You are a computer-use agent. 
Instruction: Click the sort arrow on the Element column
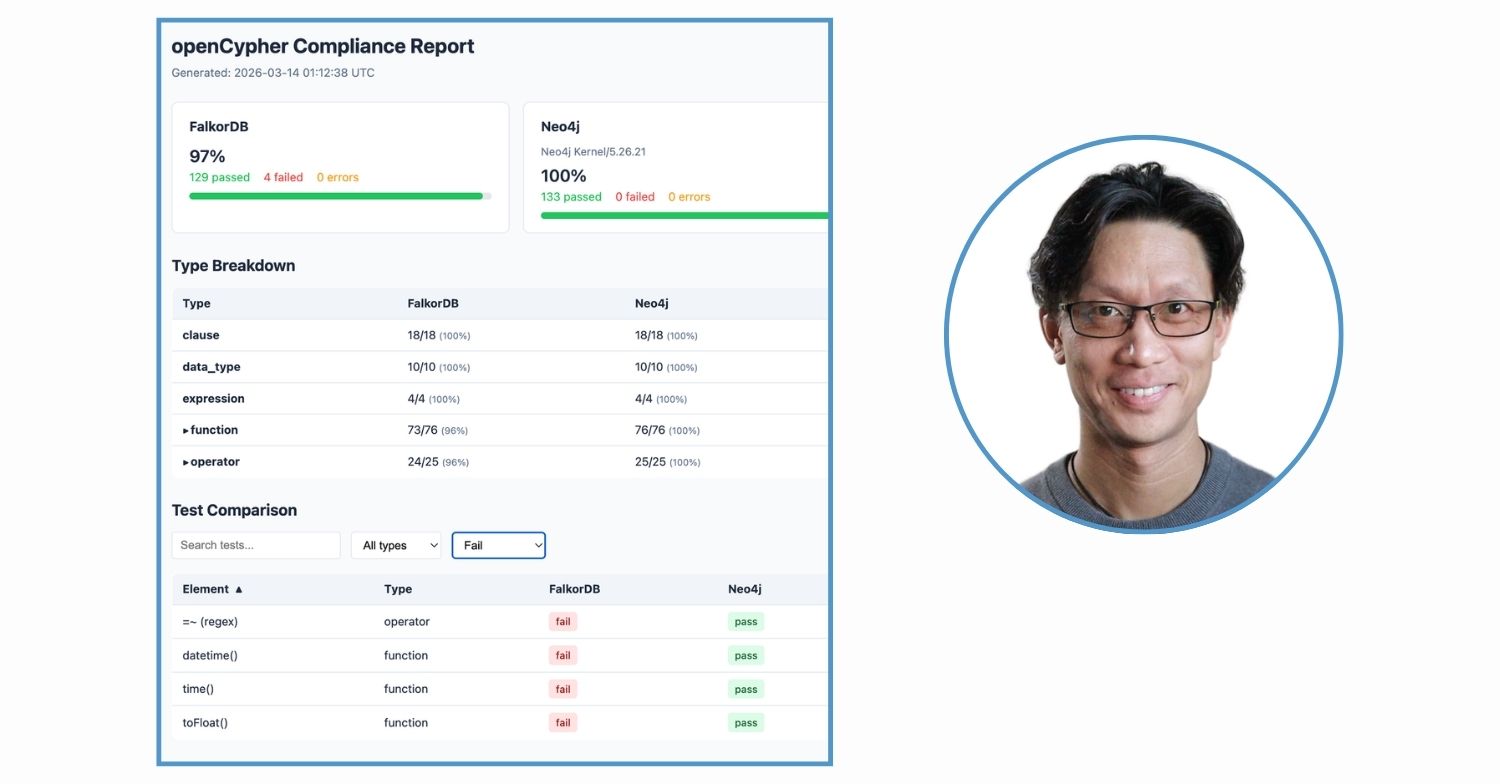pos(238,589)
